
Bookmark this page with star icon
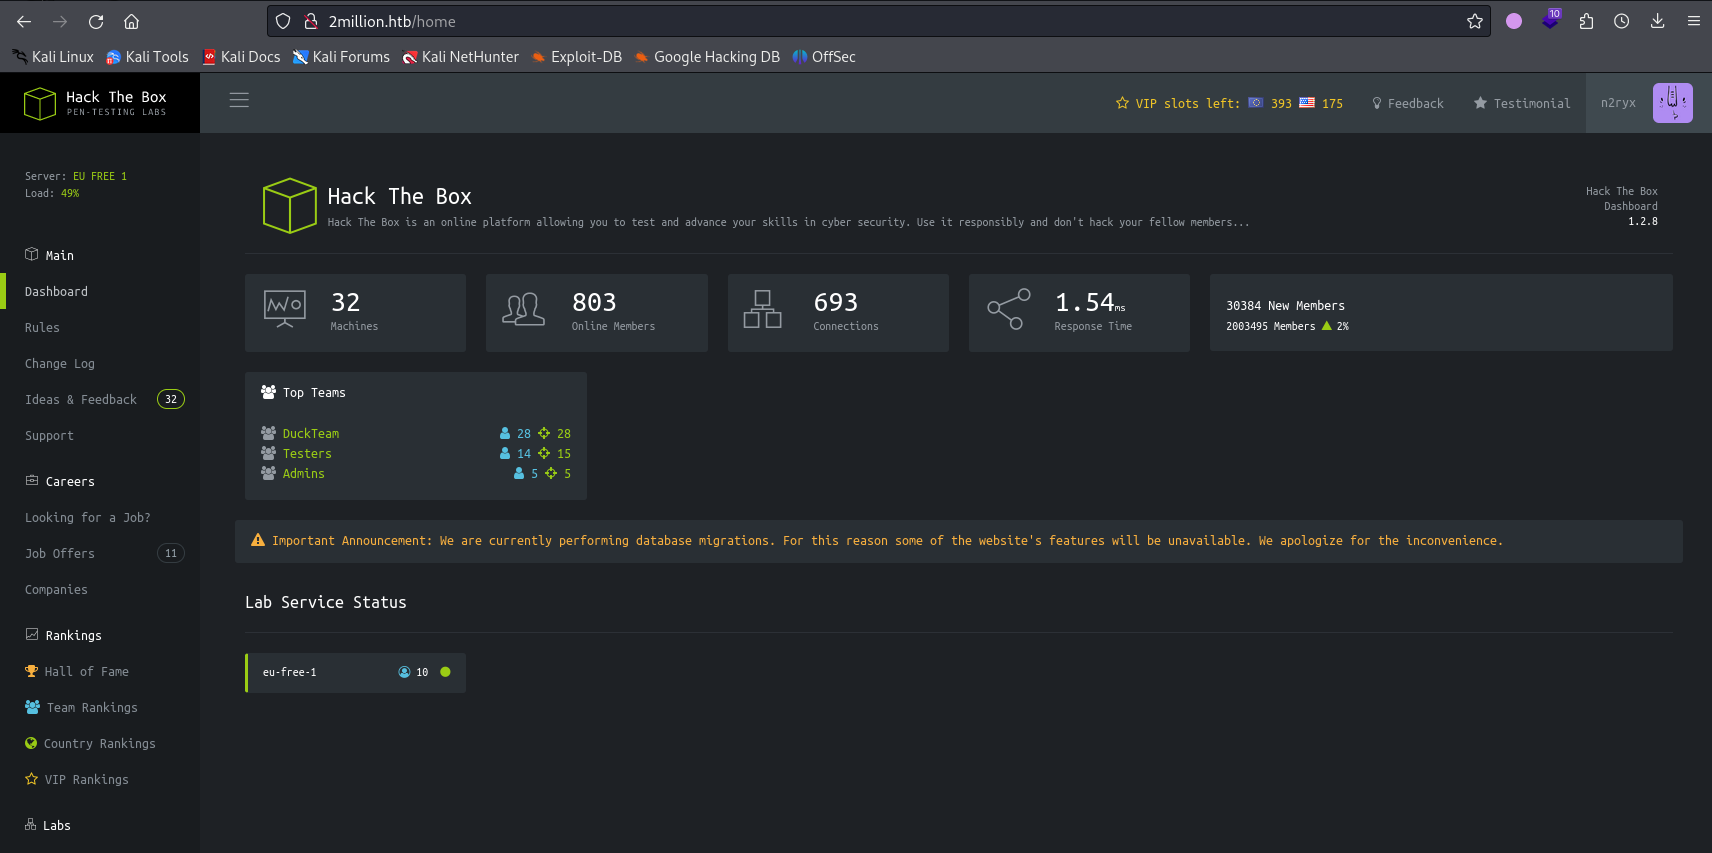click(x=1474, y=21)
